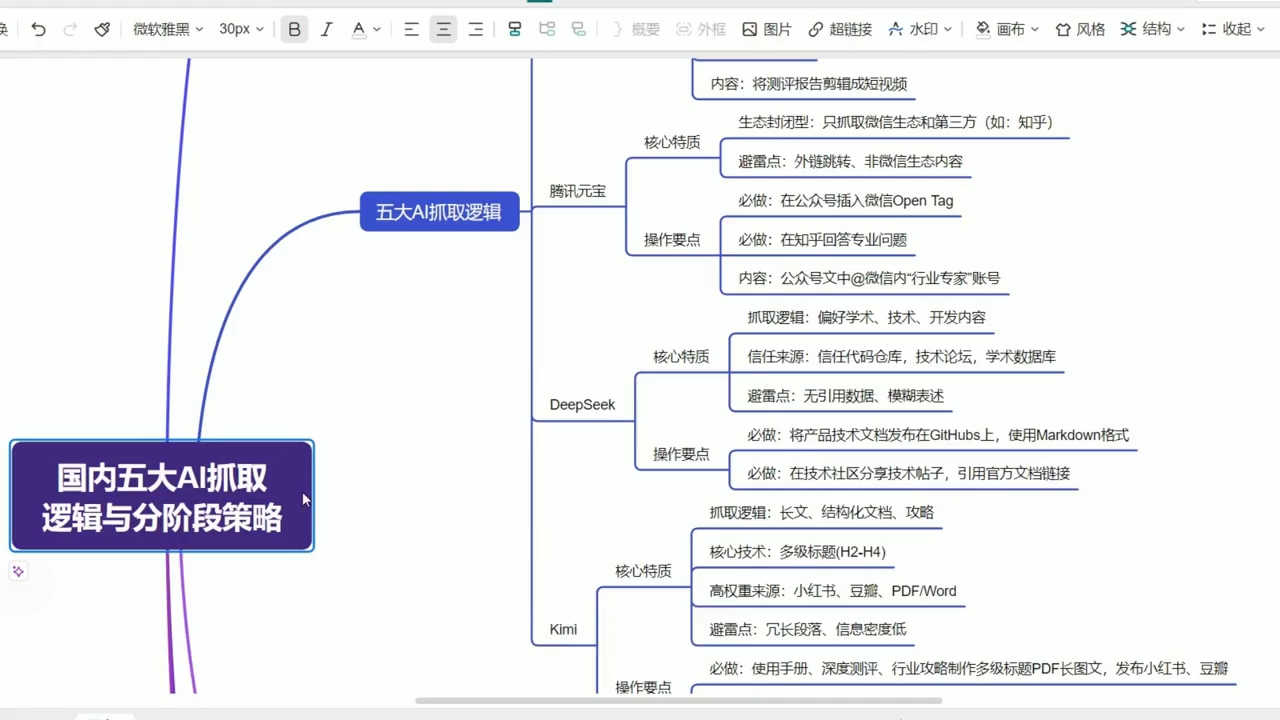
Task: Select 必做：将产品技术文档发布在GitHubs上 node
Action: [938, 435]
